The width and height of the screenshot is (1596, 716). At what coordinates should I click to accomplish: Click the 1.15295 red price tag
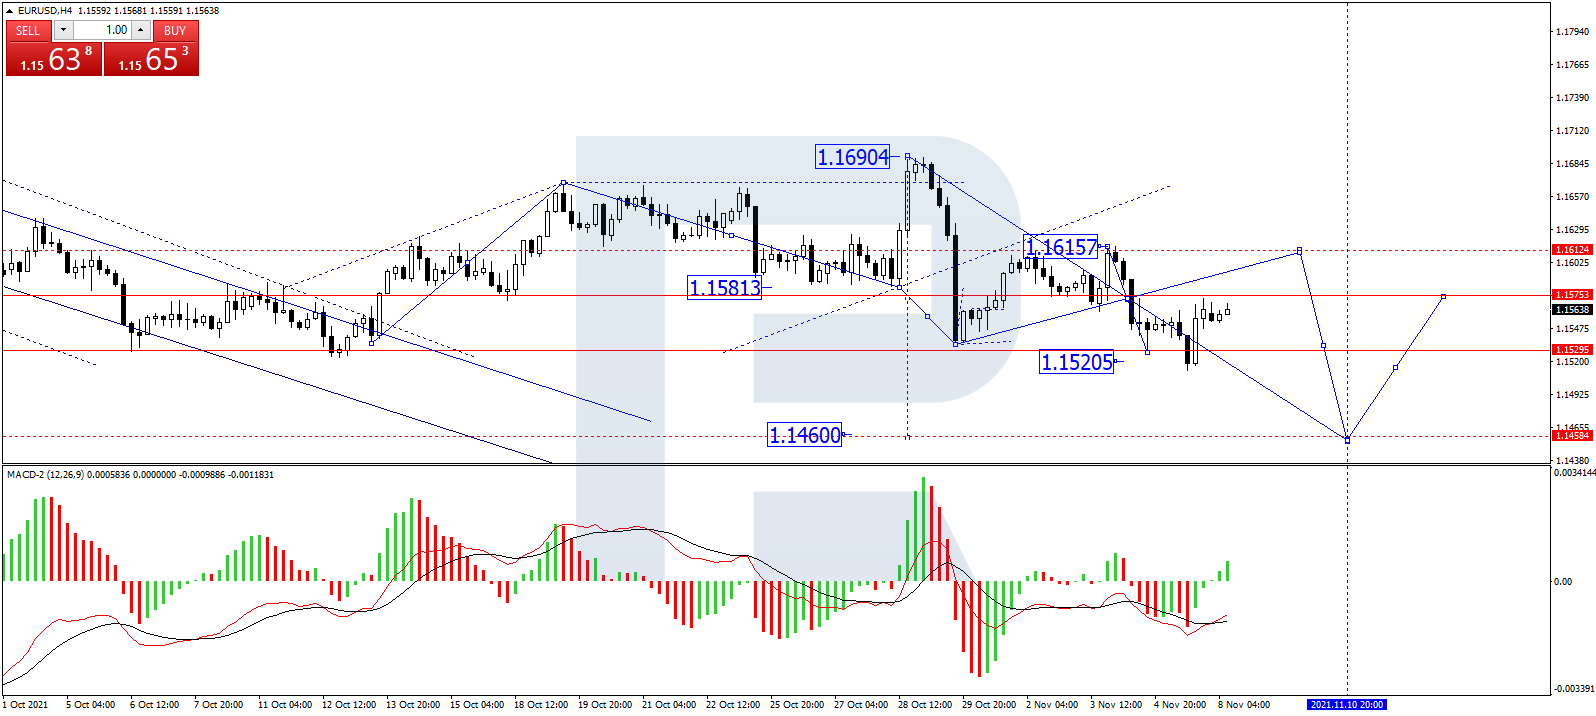tap(1571, 350)
